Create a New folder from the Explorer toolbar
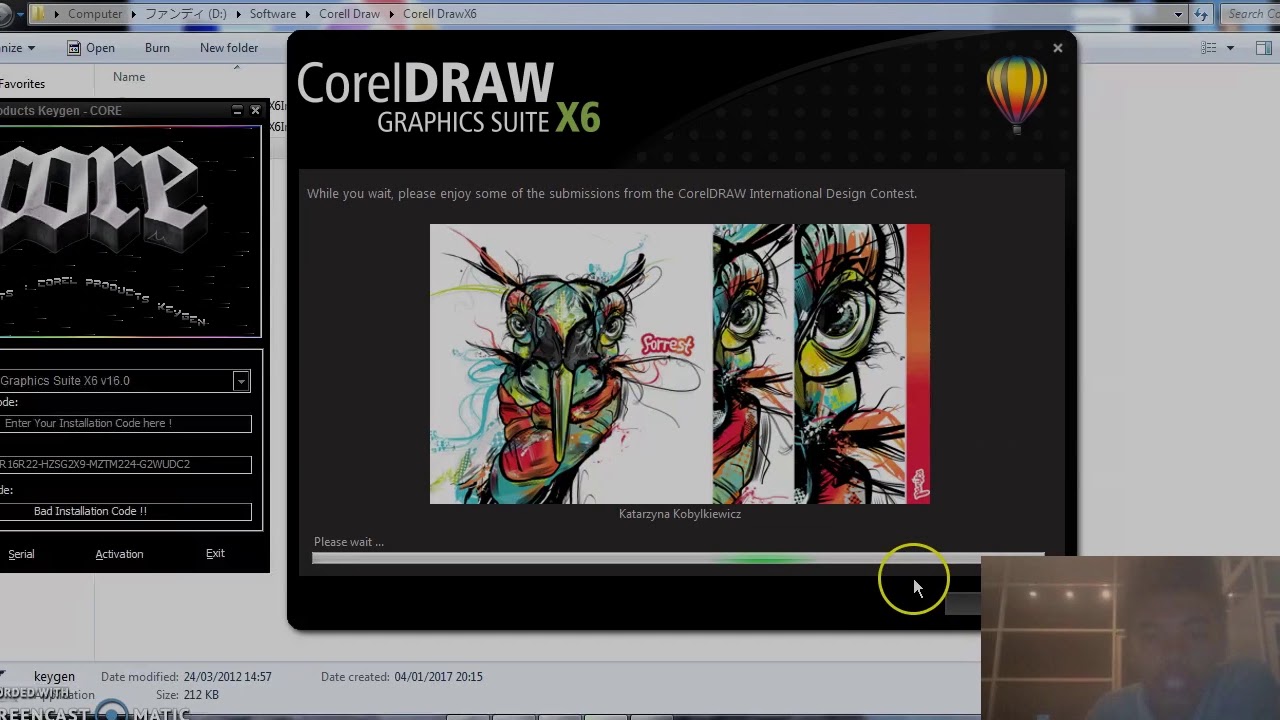The image size is (1280, 720). [x=229, y=48]
